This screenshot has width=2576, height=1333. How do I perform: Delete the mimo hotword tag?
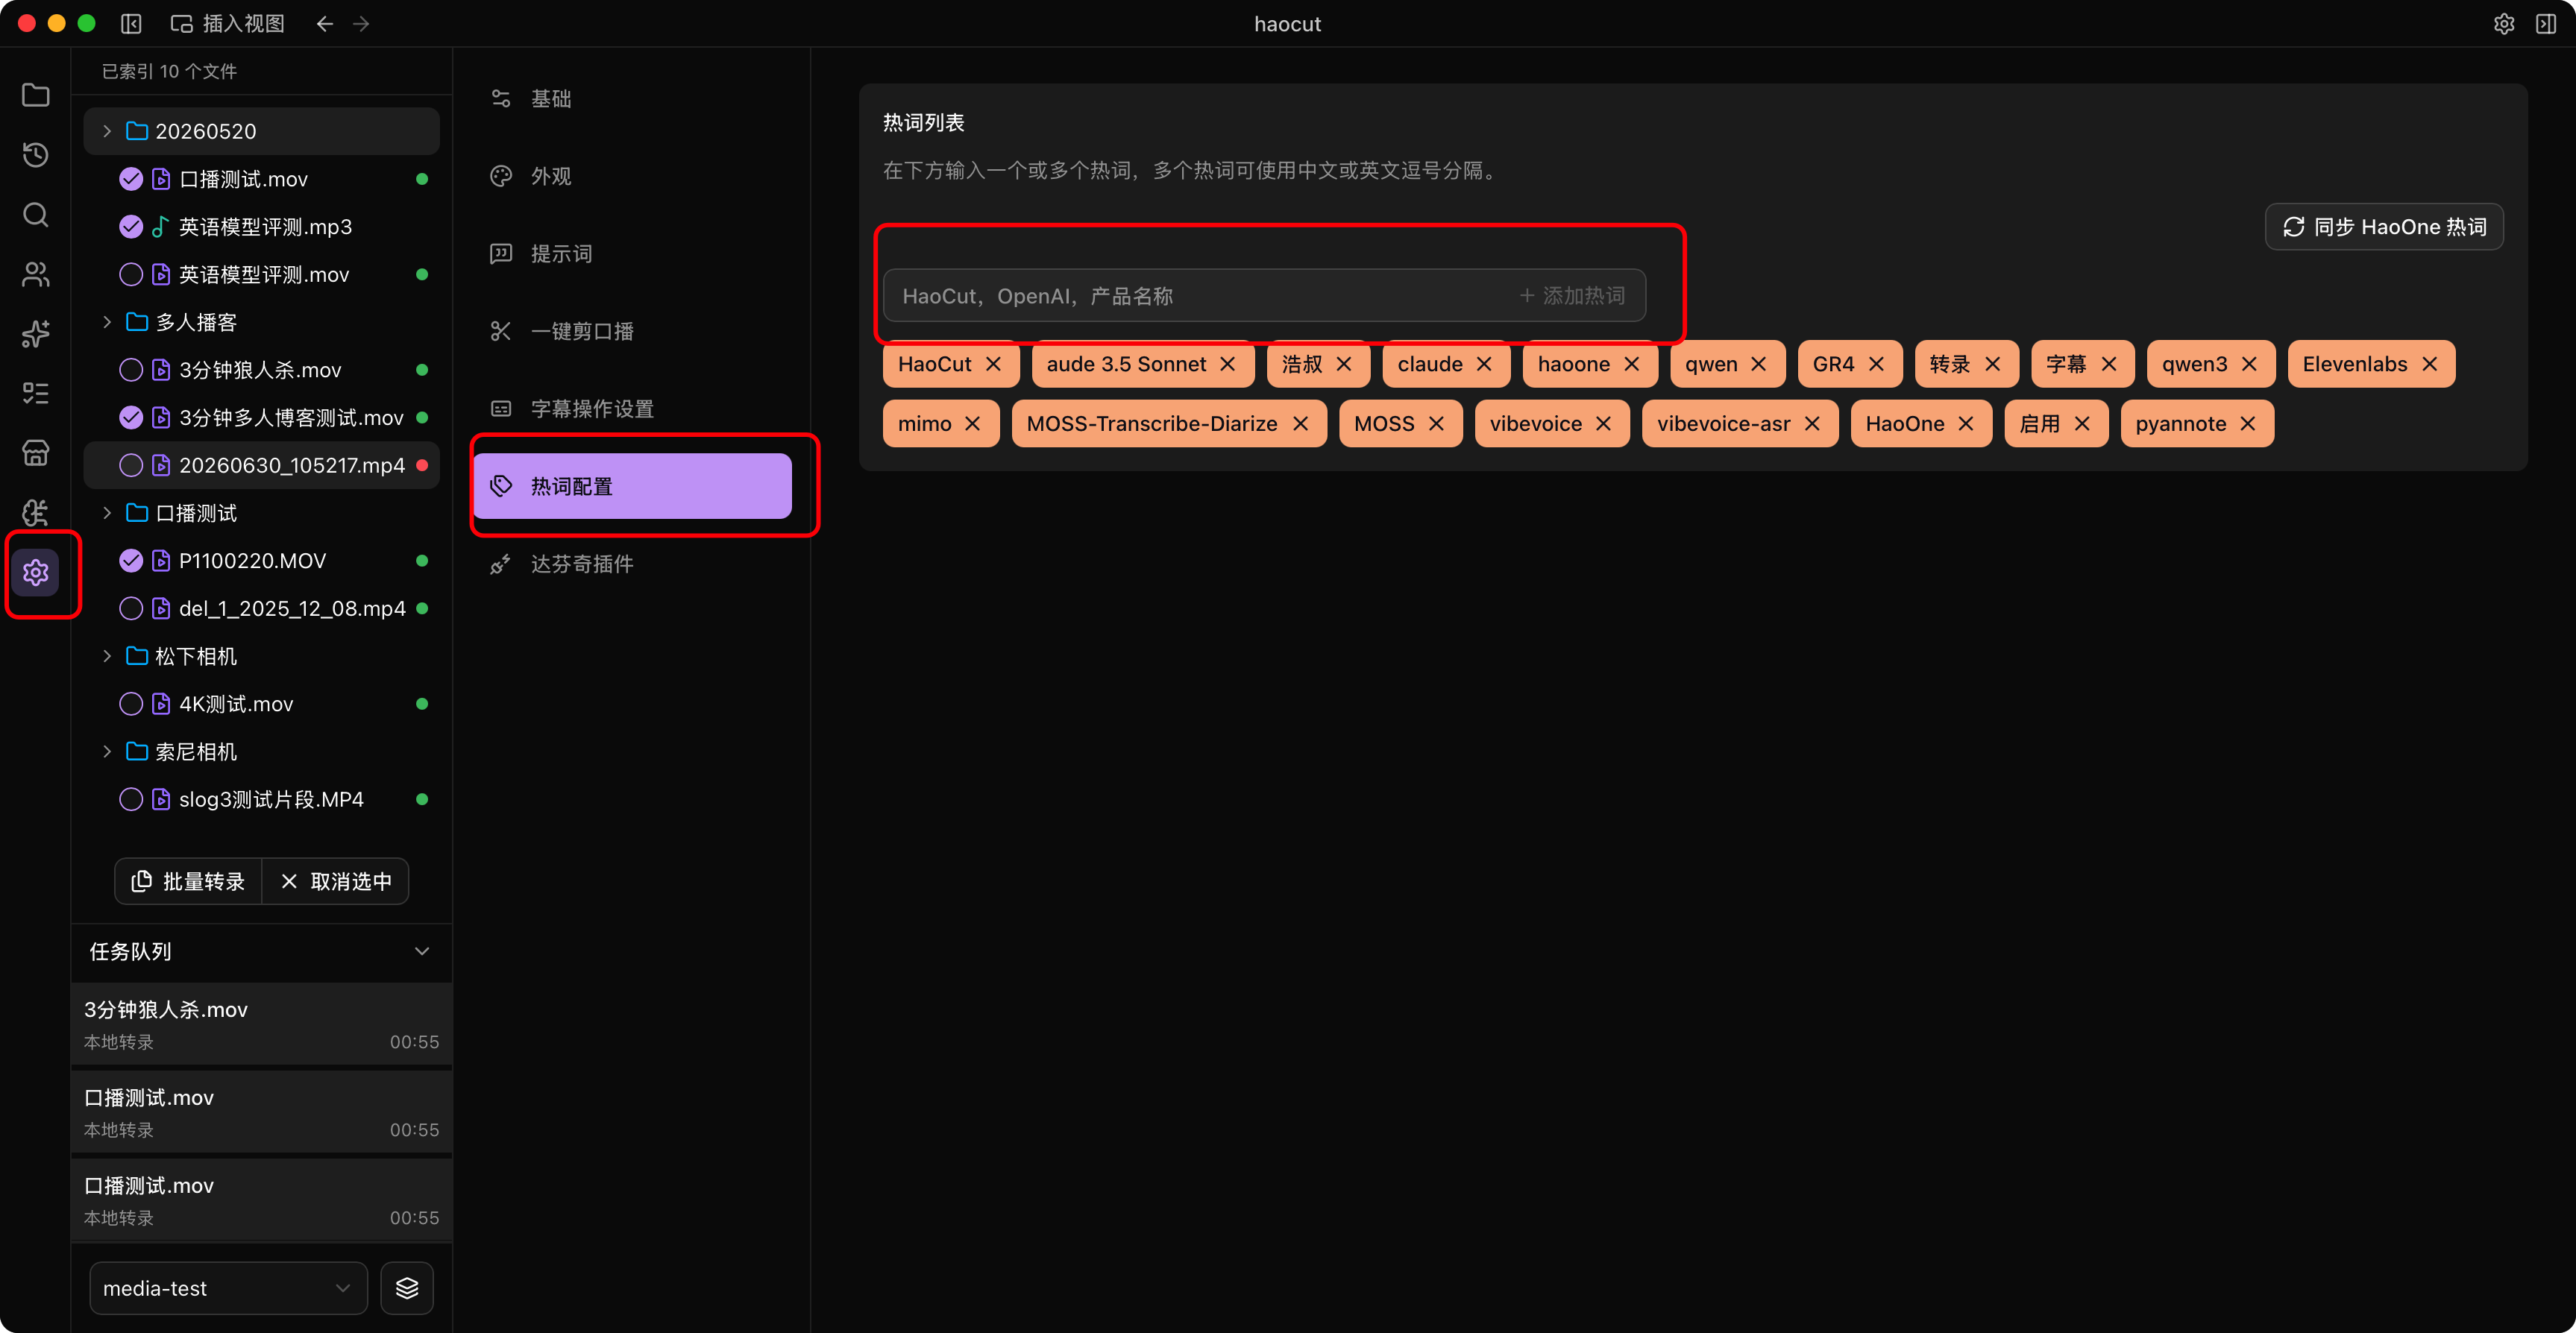coord(973,424)
